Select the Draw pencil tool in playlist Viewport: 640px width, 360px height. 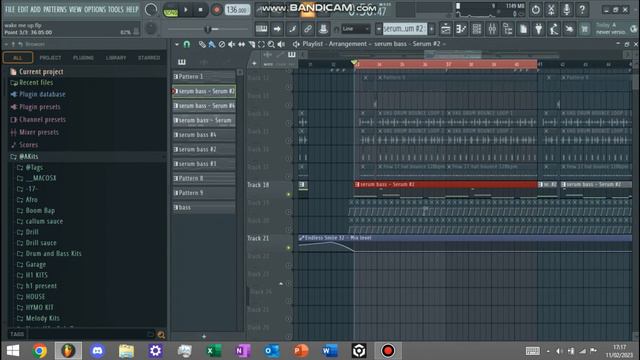click(x=202, y=44)
